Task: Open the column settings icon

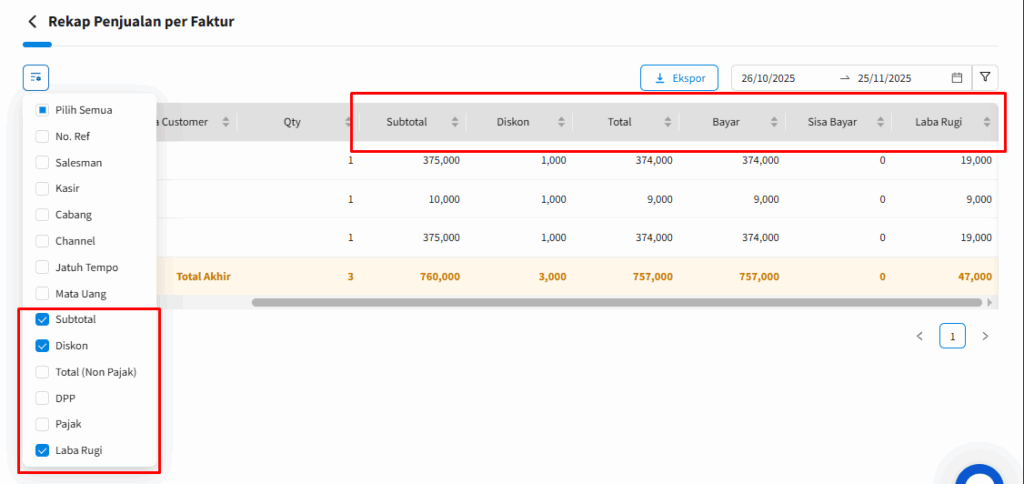Action: pos(36,77)
